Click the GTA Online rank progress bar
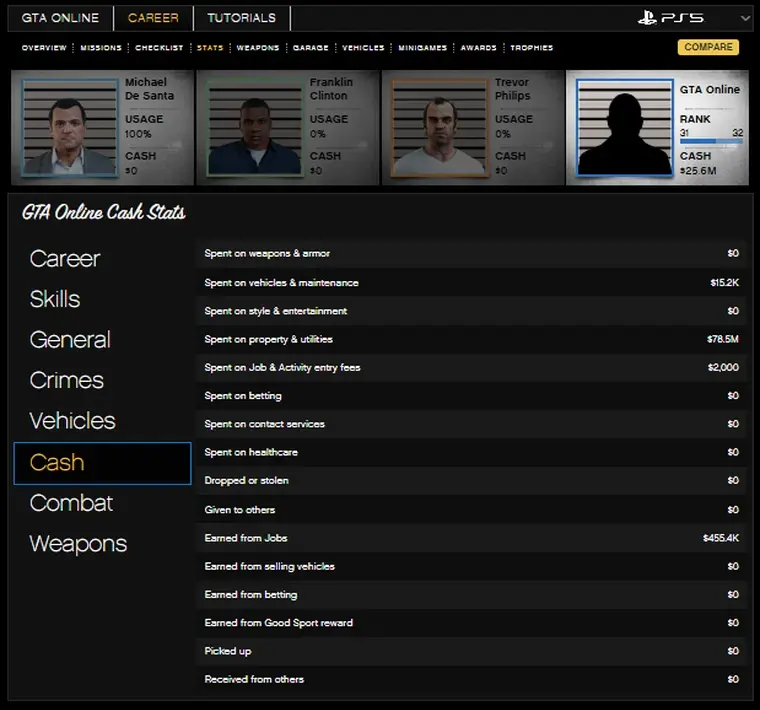This screenshot has width=760, height=710. click(x=711, y=142)
